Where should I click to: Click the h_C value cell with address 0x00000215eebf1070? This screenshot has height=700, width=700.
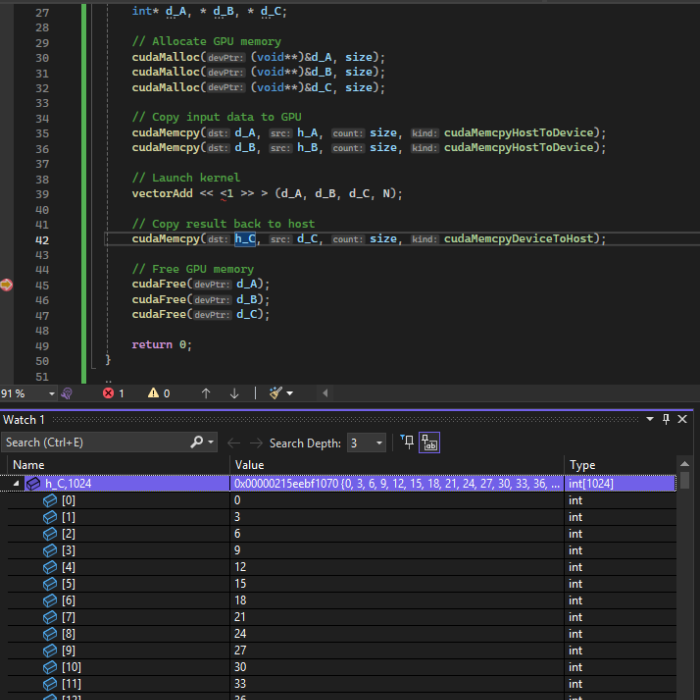(x=397, y=483)
